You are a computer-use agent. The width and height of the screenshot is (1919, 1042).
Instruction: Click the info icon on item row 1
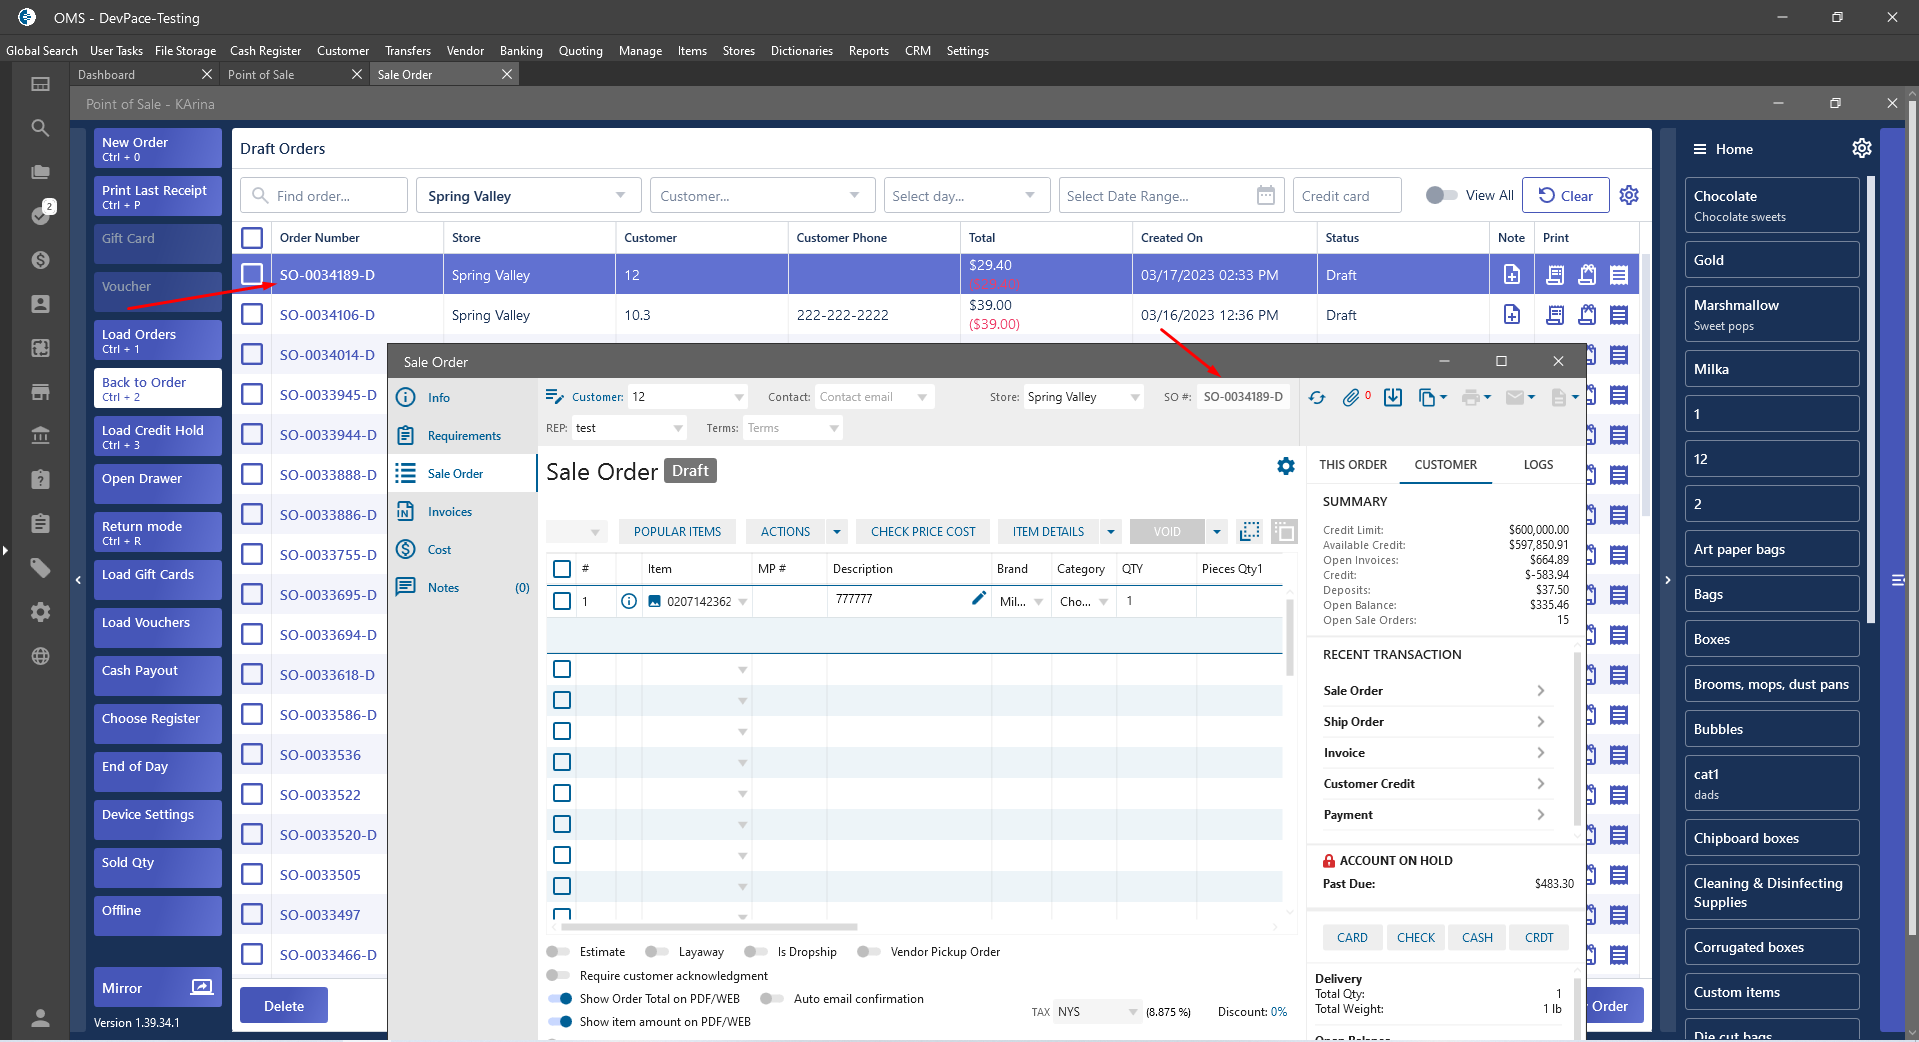(x=629, y=601)
